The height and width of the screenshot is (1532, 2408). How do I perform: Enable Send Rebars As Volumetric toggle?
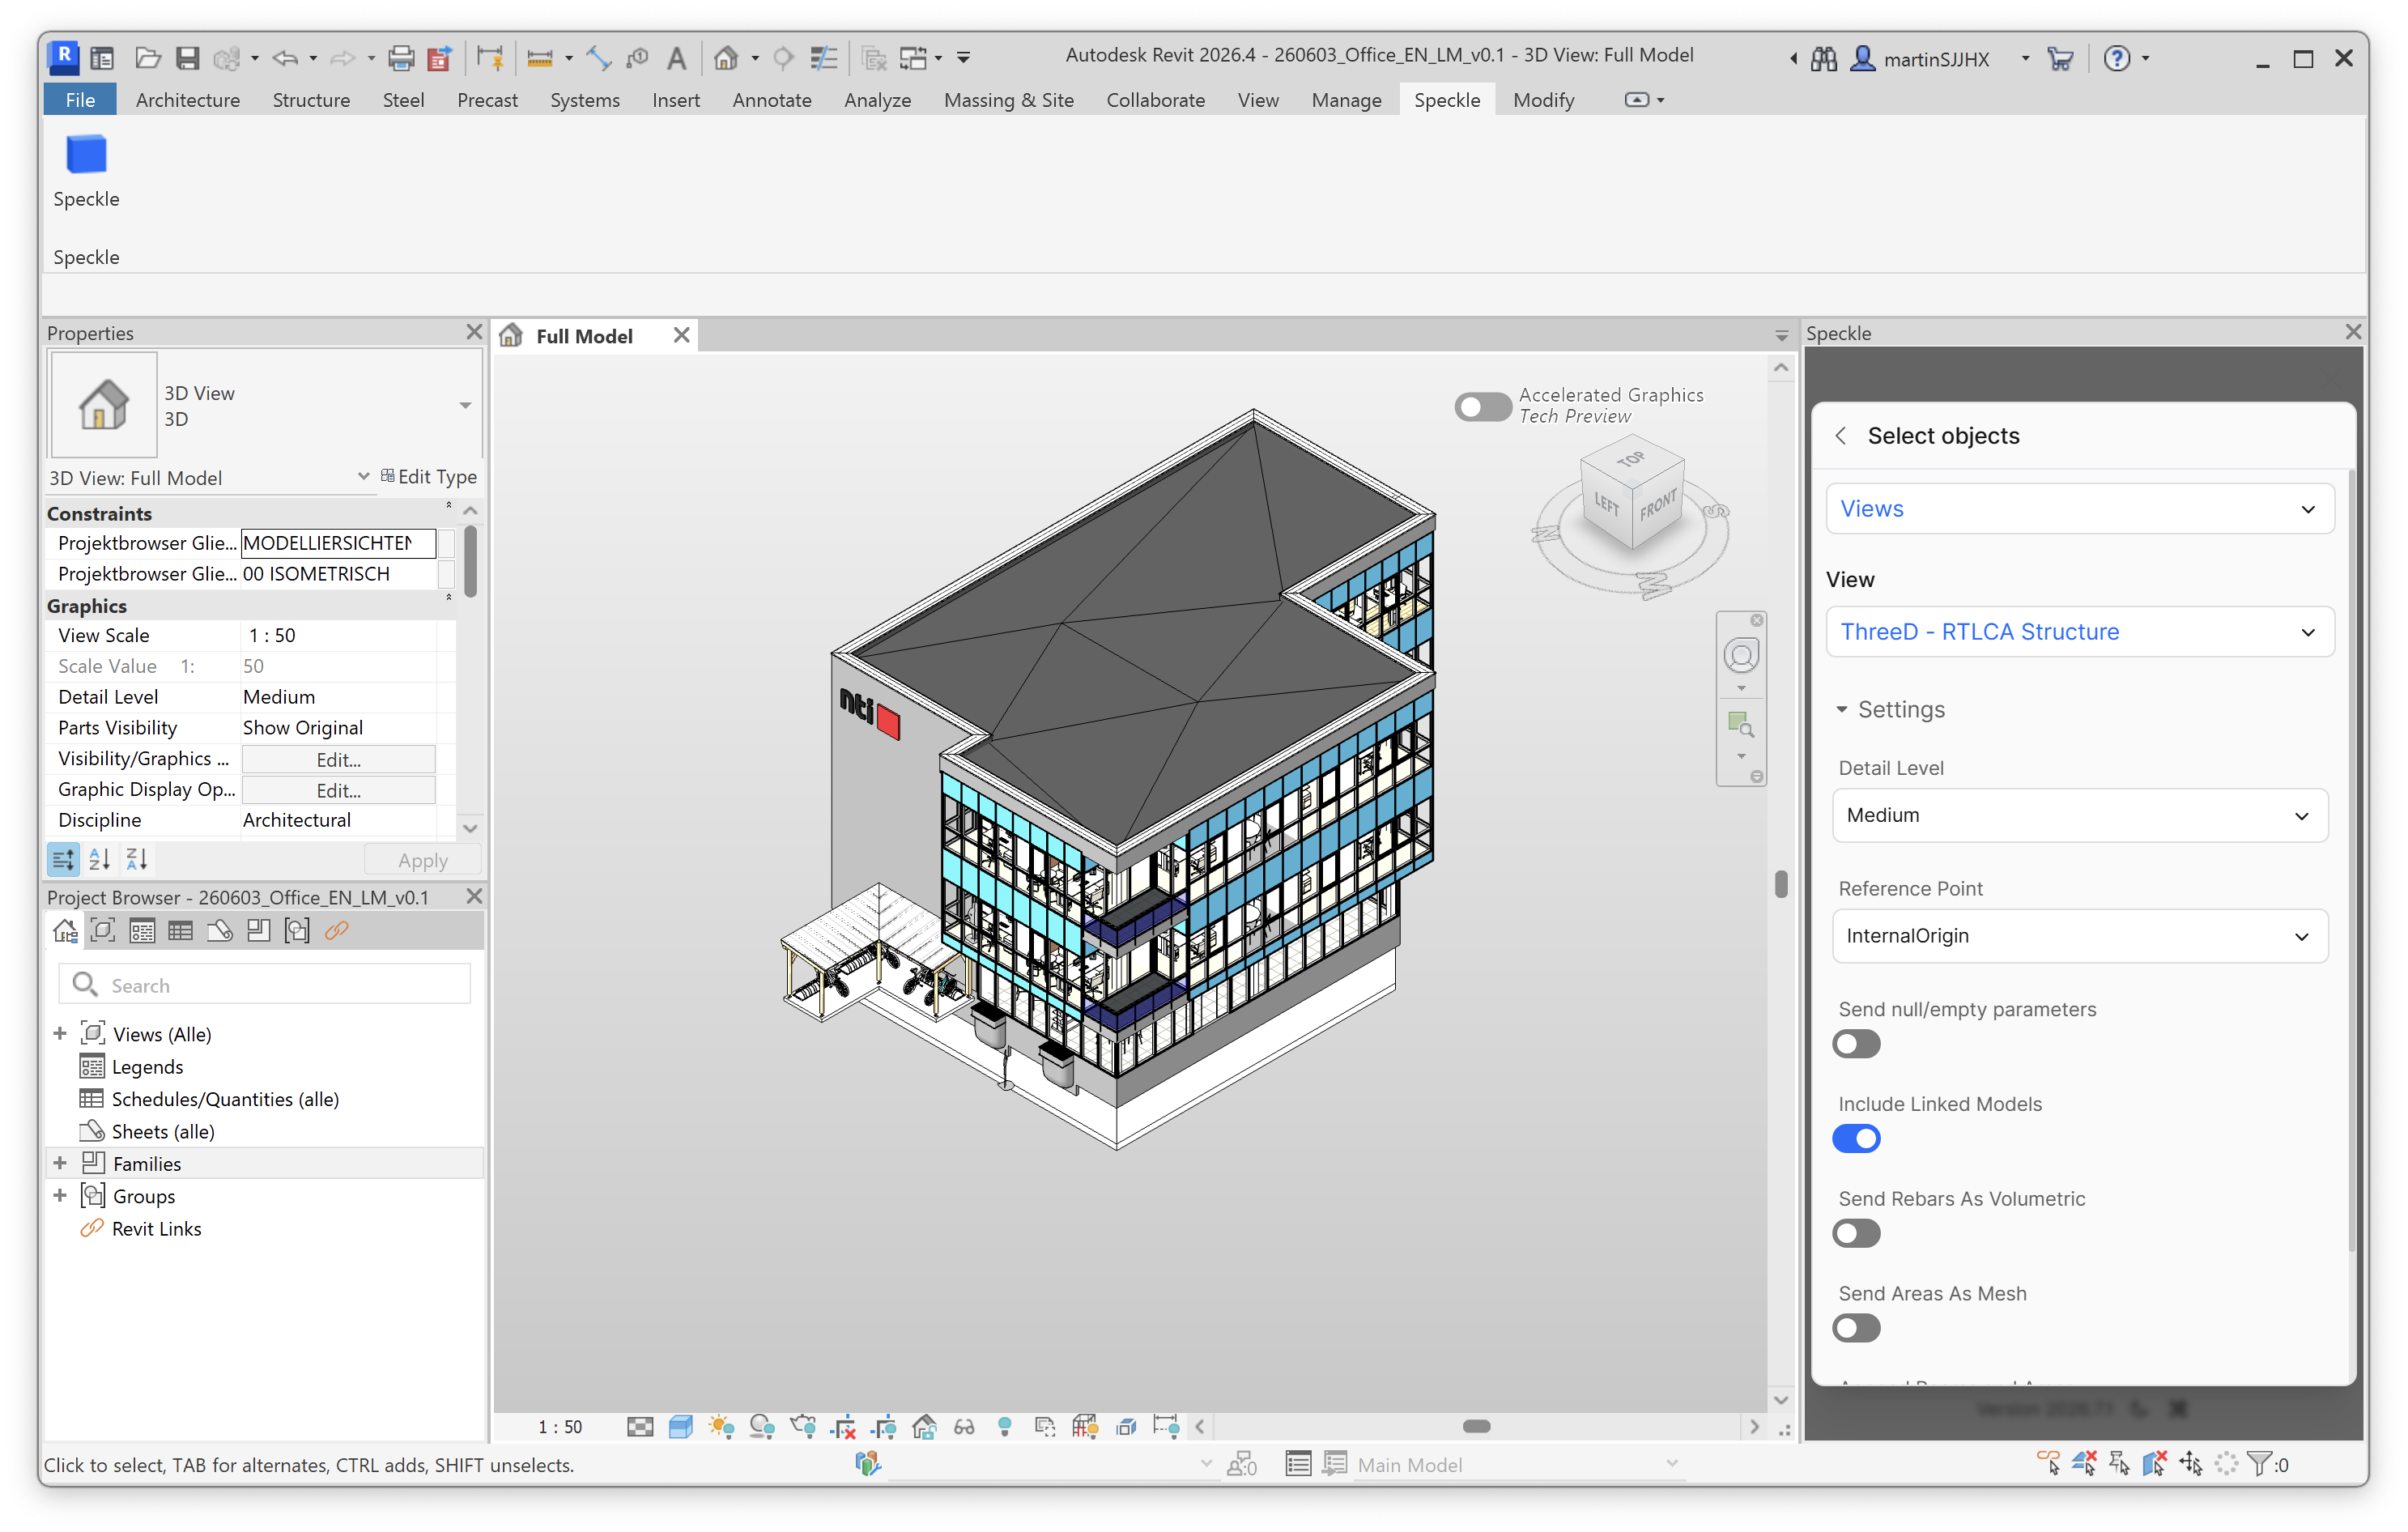(x=1856, y=1233)
